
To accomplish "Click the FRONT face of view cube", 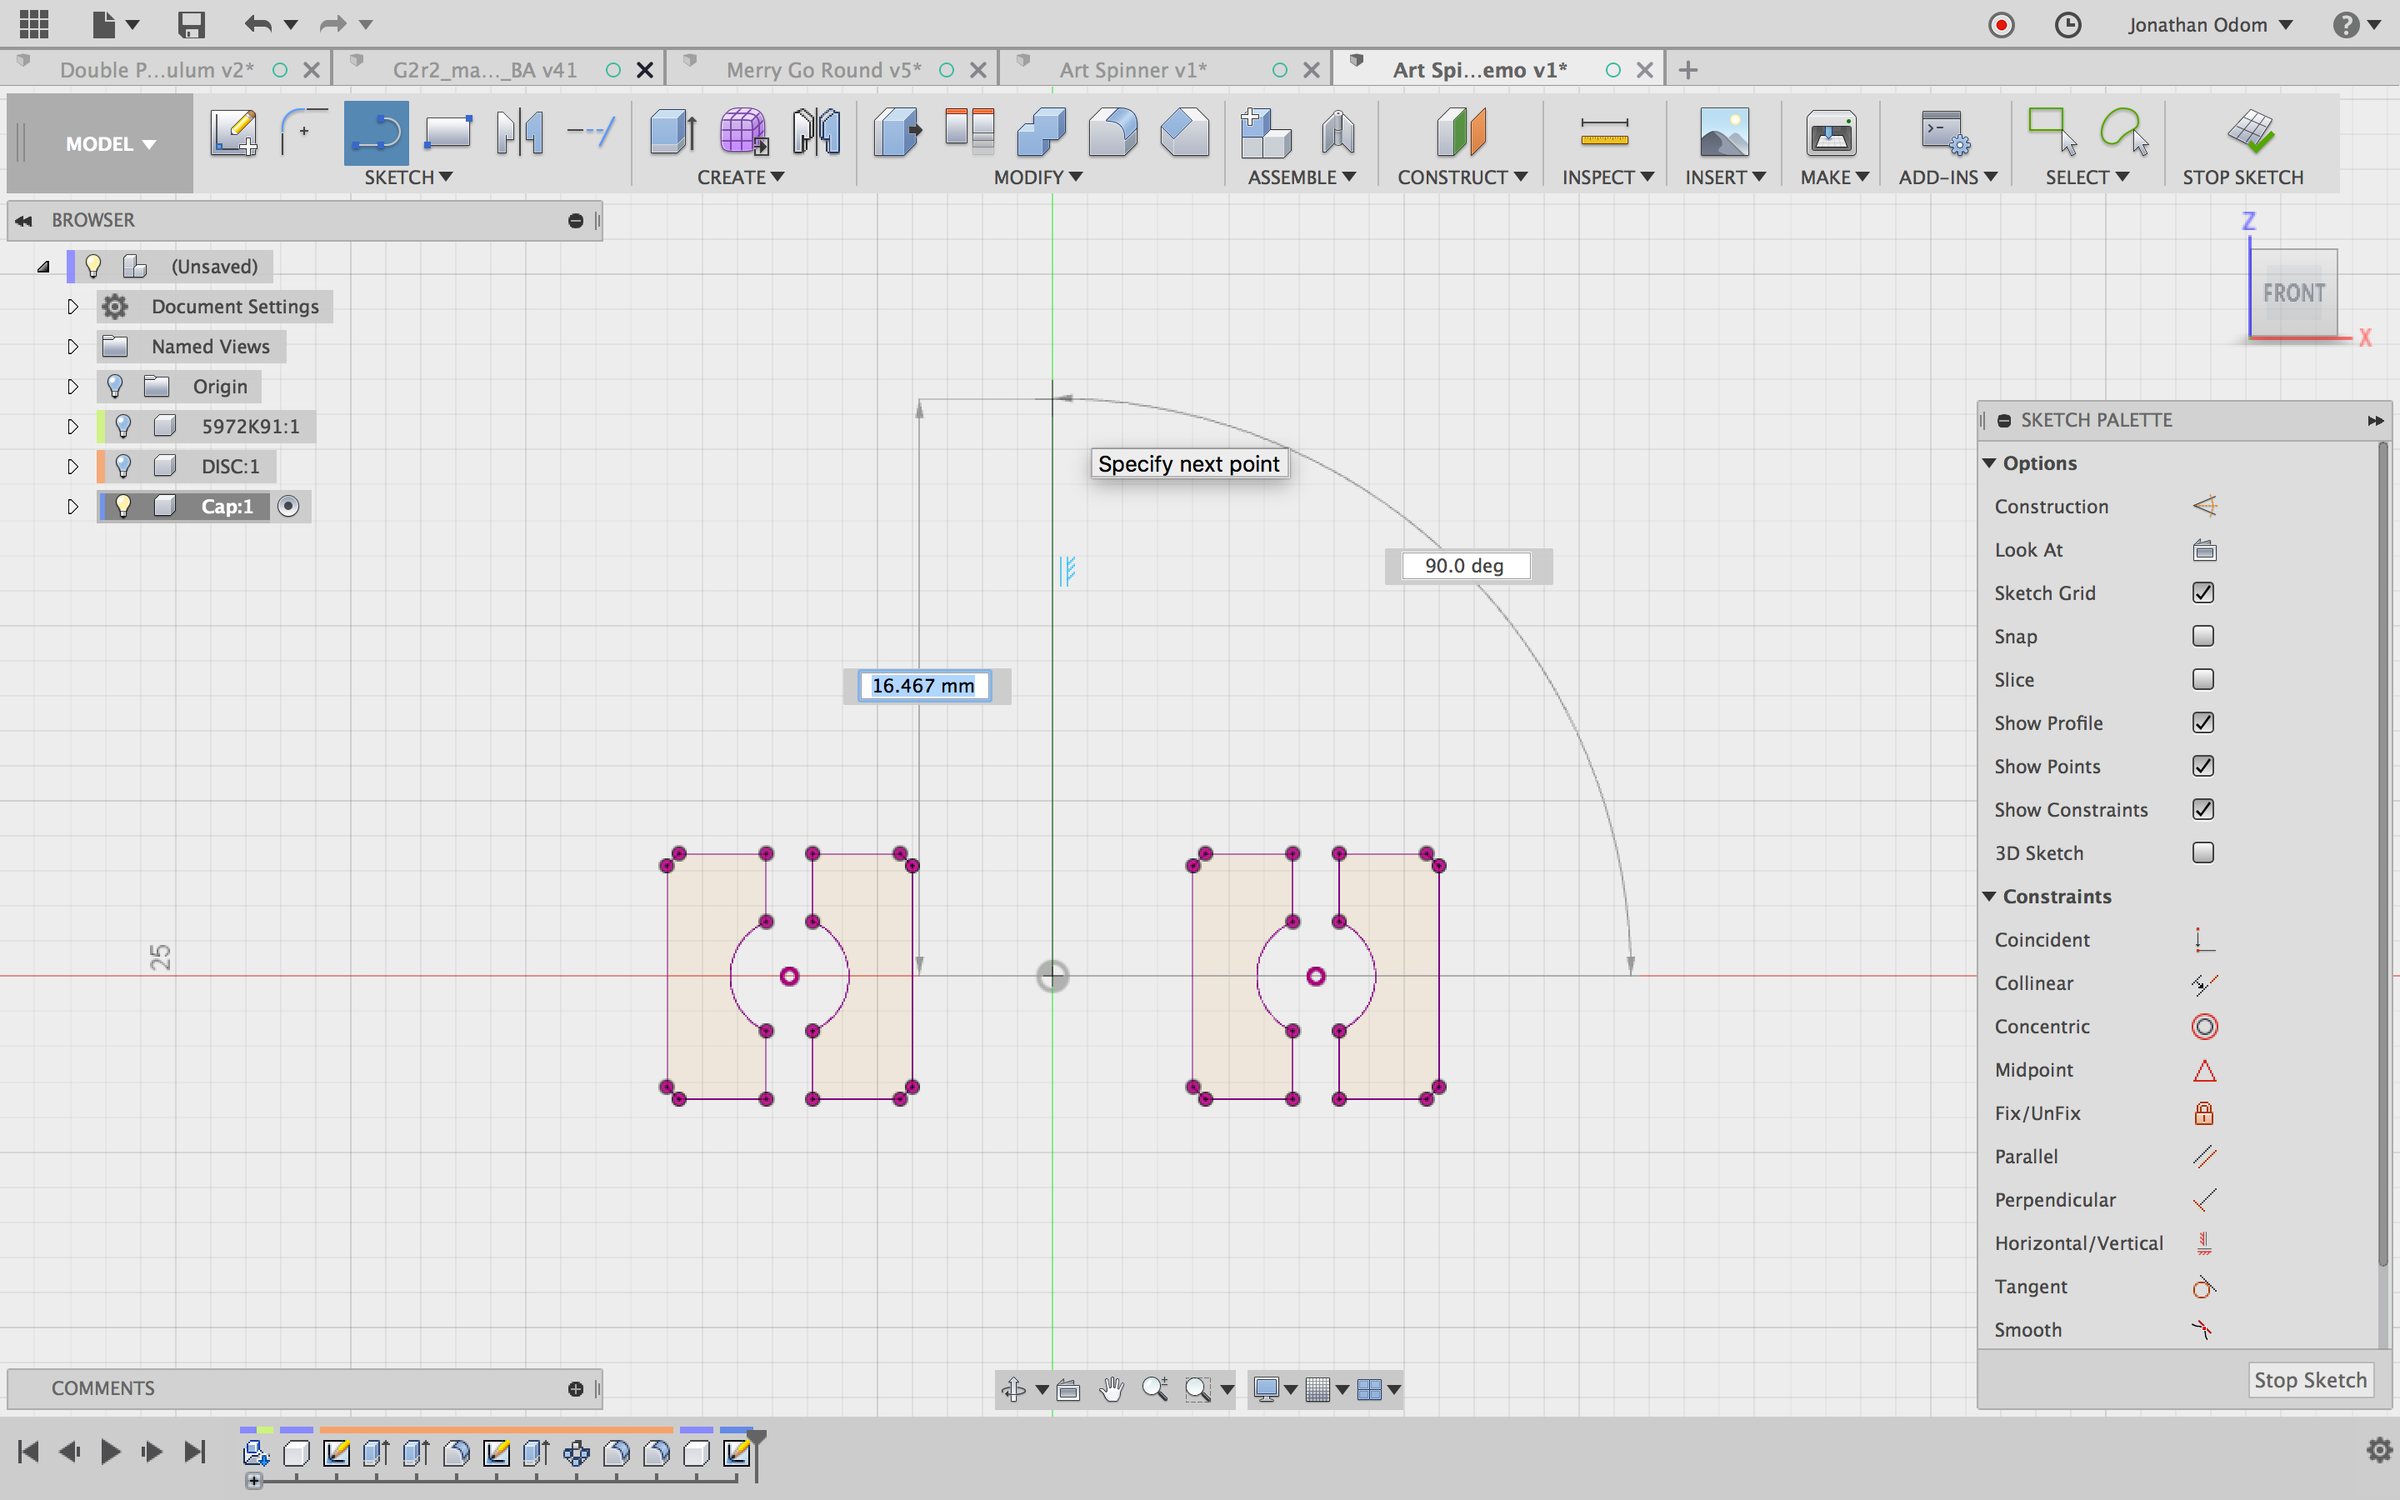I will pyautogui.click(x=2293, y=293).
